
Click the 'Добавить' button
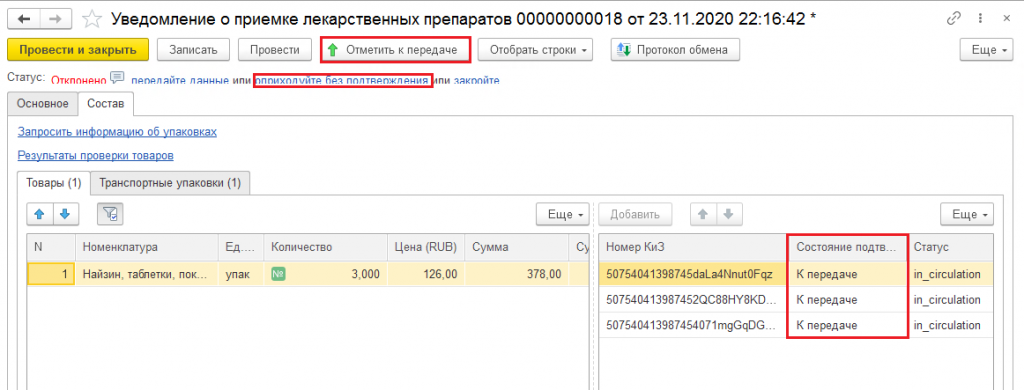(x=635, y=214)
